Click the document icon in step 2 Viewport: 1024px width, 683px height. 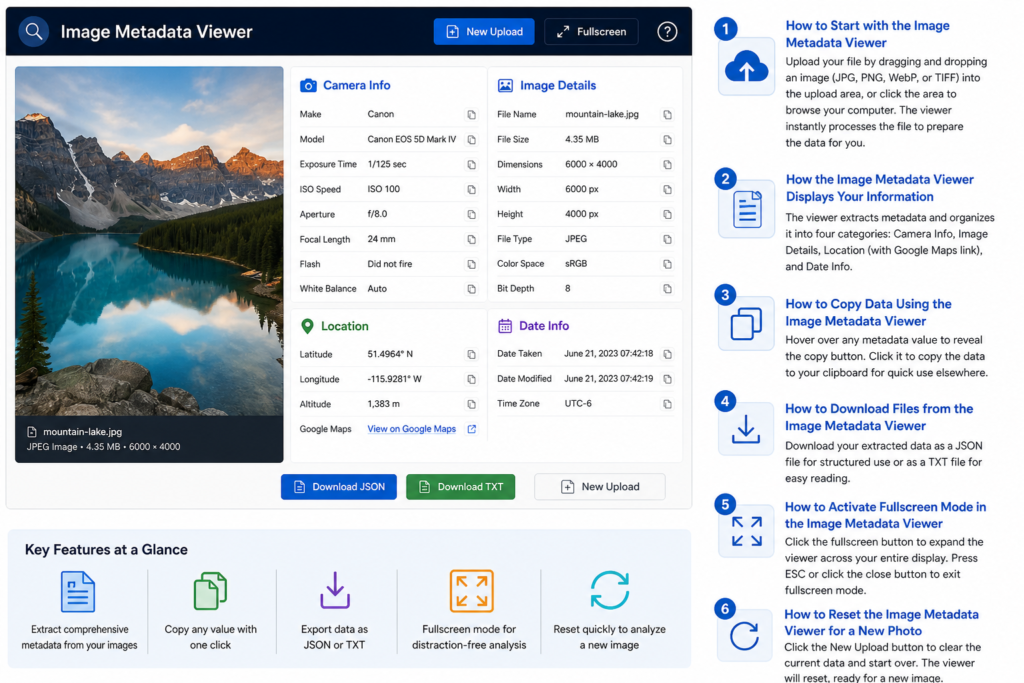747,209
